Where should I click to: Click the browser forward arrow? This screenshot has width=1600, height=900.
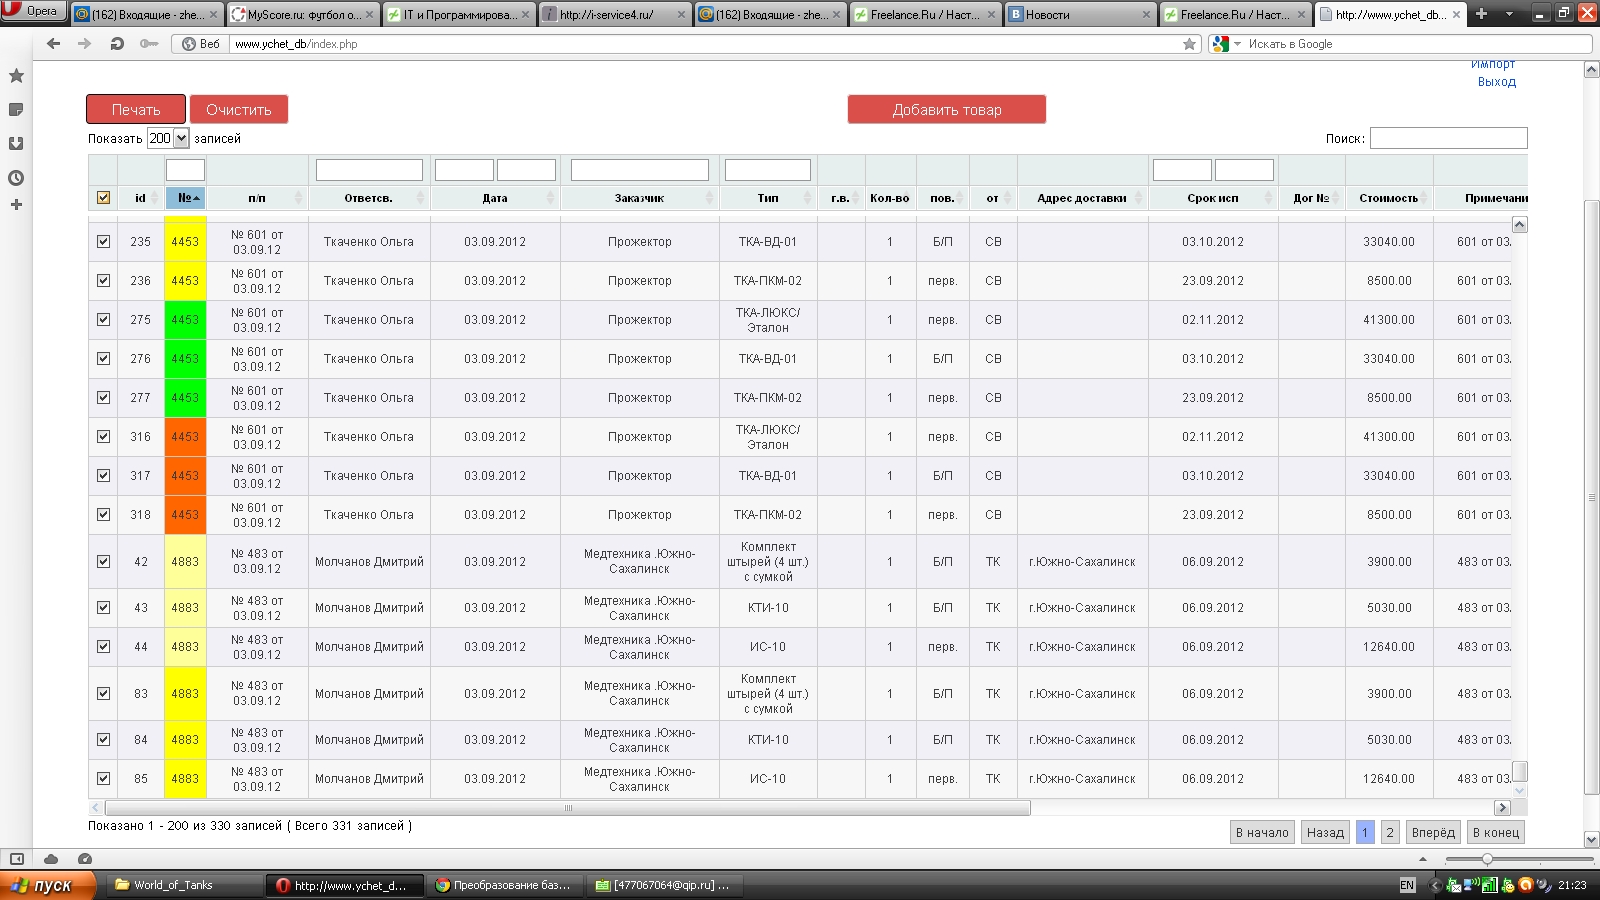tap(85, 44)
